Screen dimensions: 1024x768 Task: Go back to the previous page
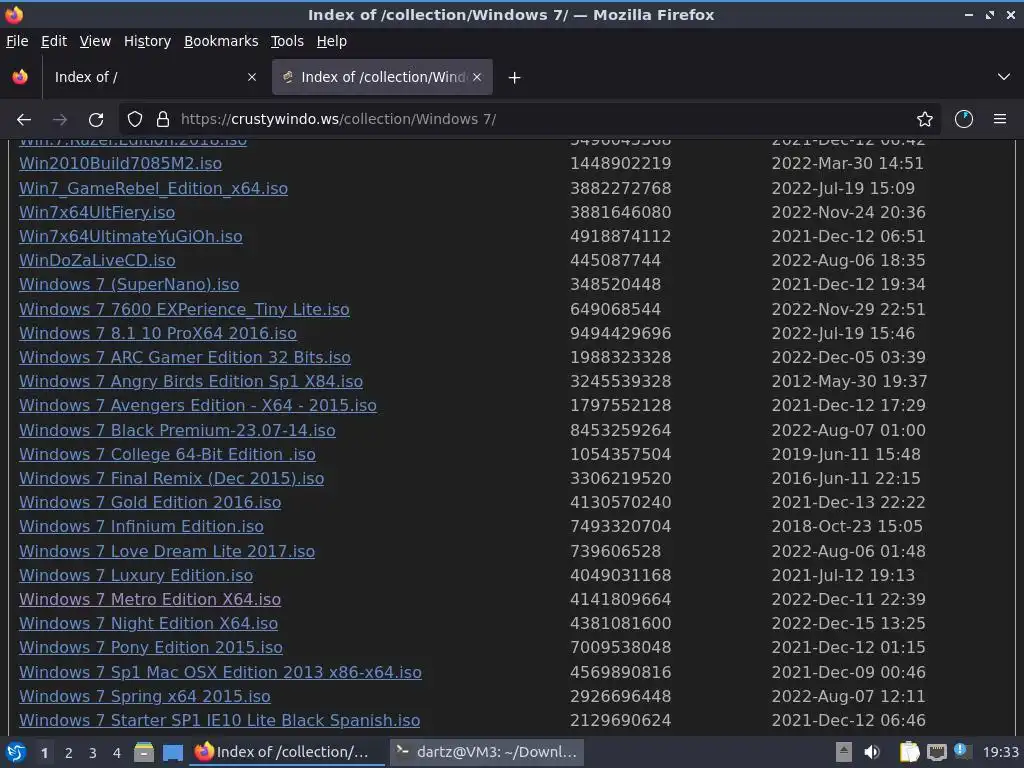pos(24,120)
